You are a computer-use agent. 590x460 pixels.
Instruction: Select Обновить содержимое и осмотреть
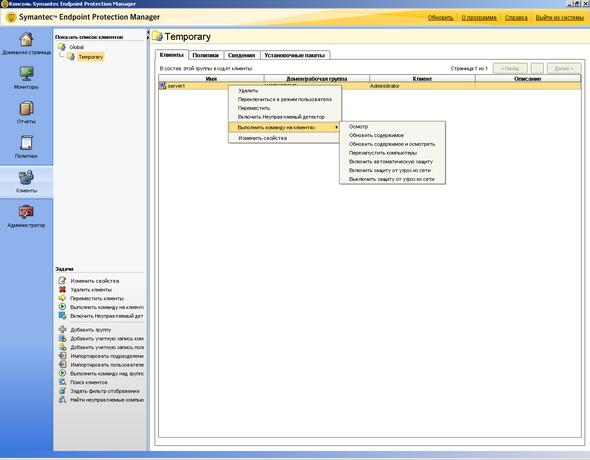pos(392,144)
